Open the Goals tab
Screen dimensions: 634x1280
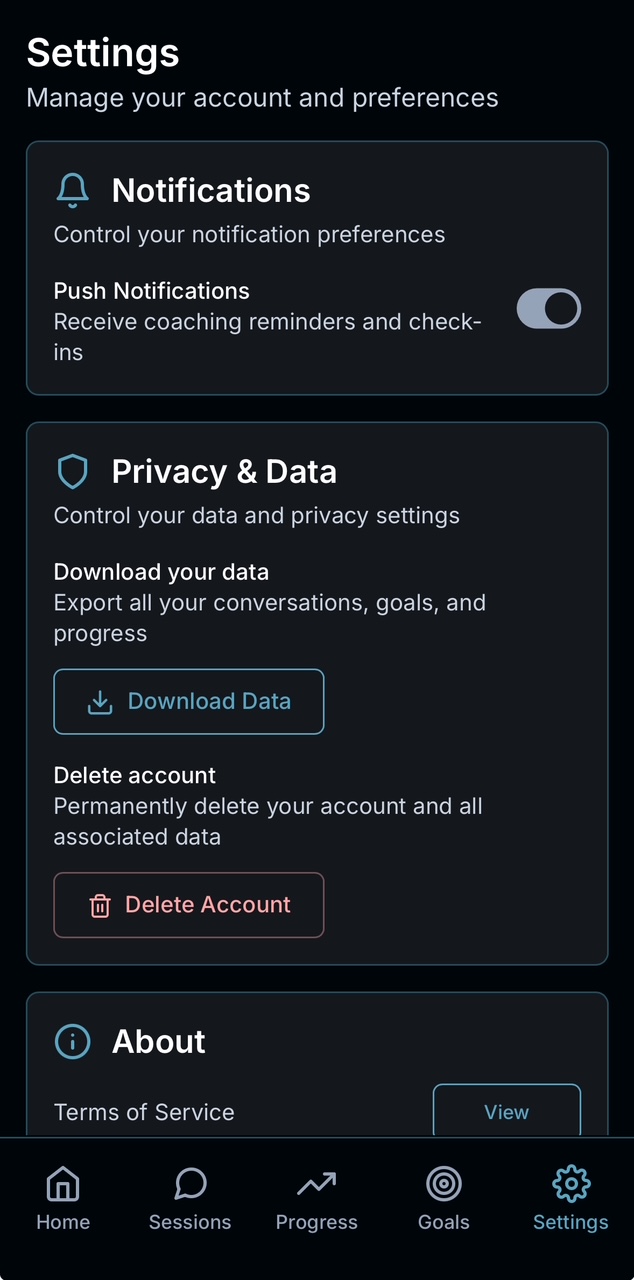443,1197
